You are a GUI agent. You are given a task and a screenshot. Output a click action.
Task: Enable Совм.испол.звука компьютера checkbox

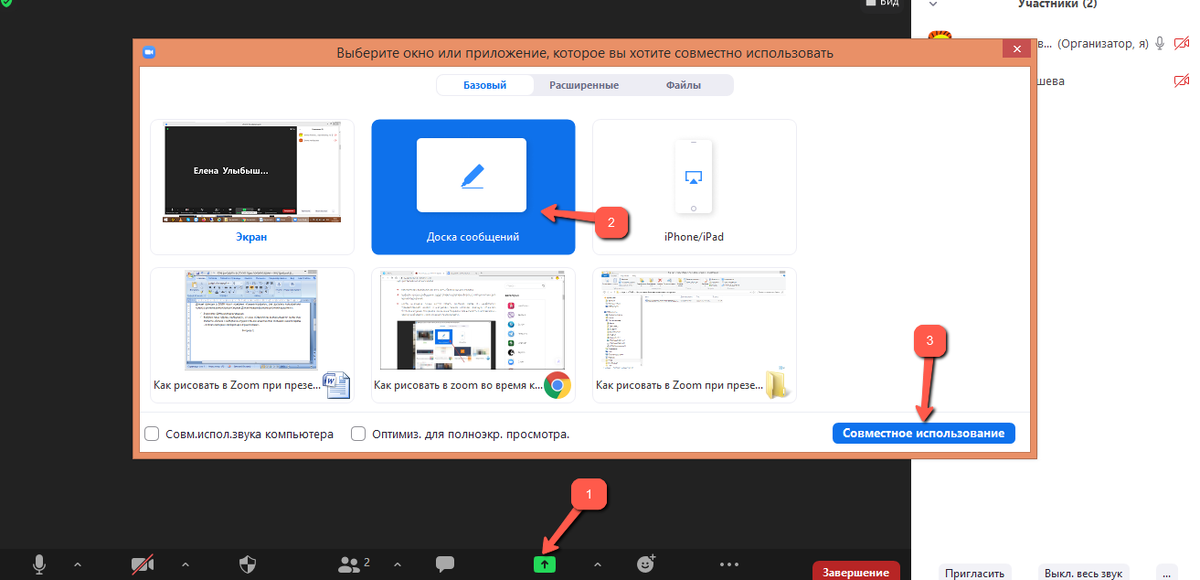pyautogui.click(x=152, y=434)
